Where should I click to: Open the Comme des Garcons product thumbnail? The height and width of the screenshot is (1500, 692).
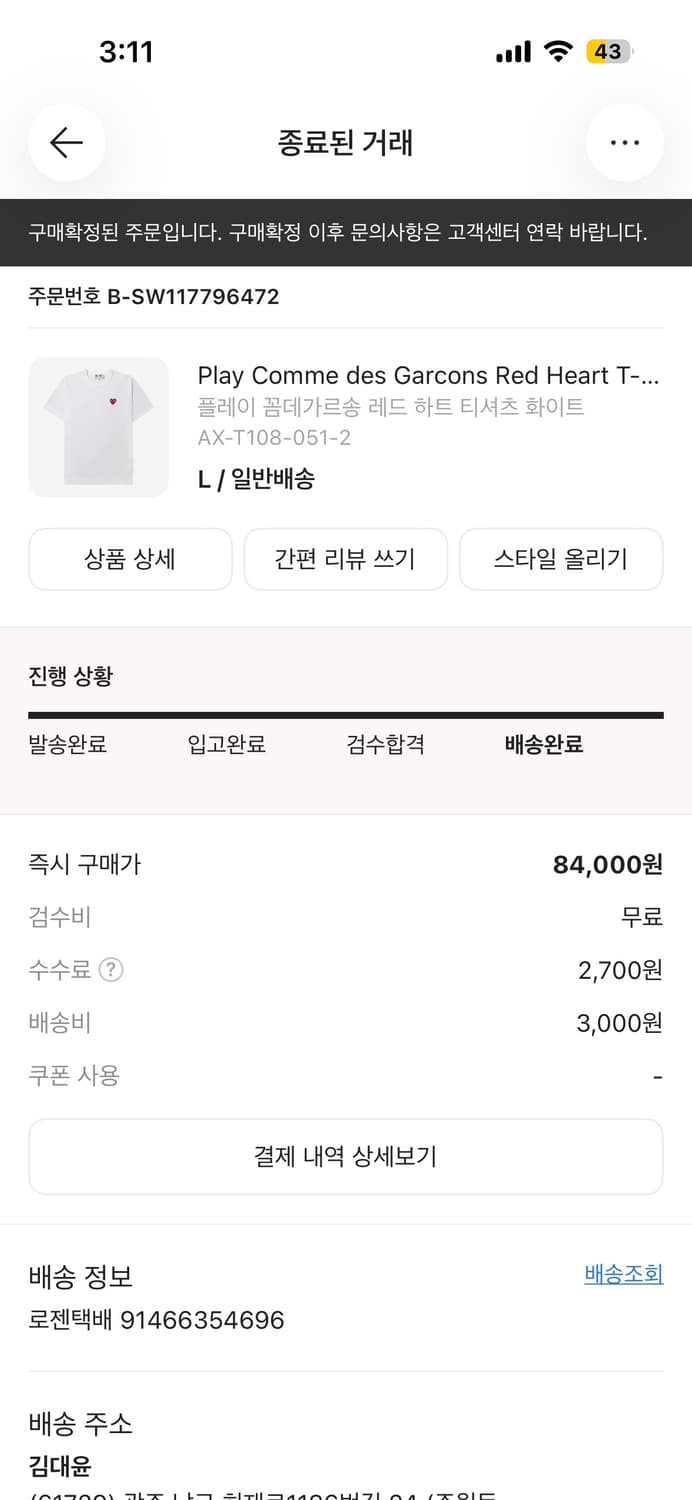[98, 427]
